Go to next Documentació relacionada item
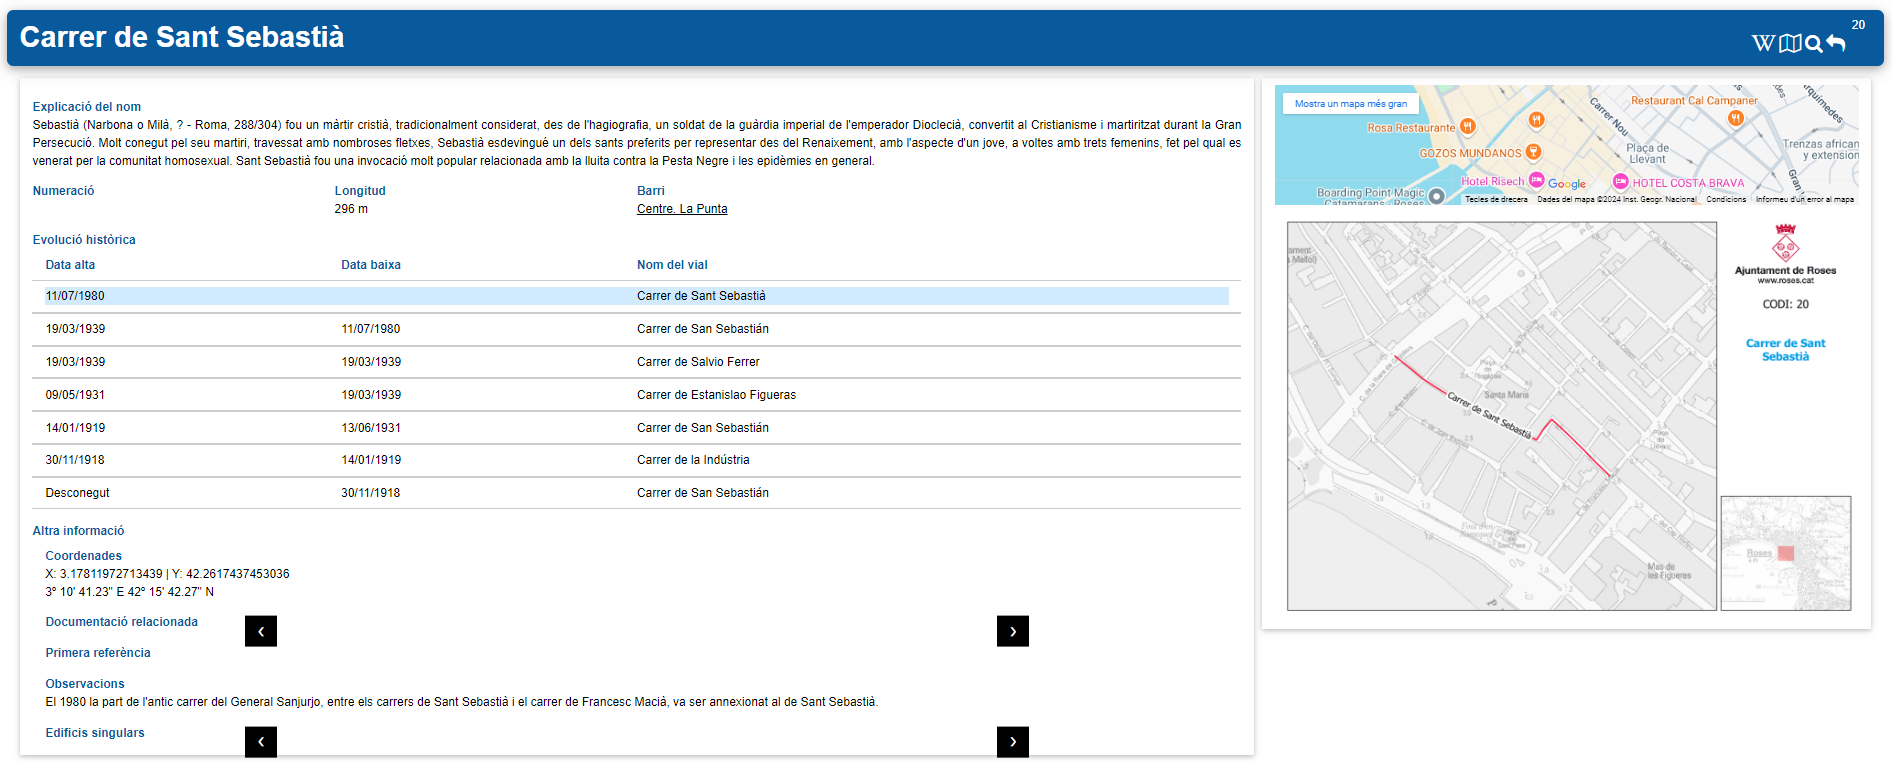 (x=1012, y=631)
